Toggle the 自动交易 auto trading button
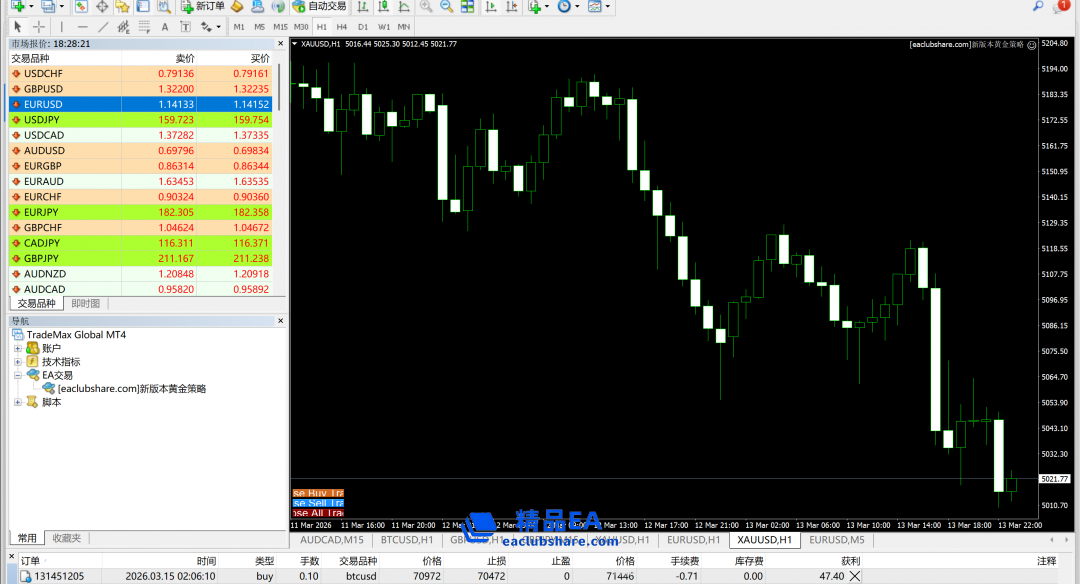Viewport: 1080px width, 584px height. click(319, 7)
